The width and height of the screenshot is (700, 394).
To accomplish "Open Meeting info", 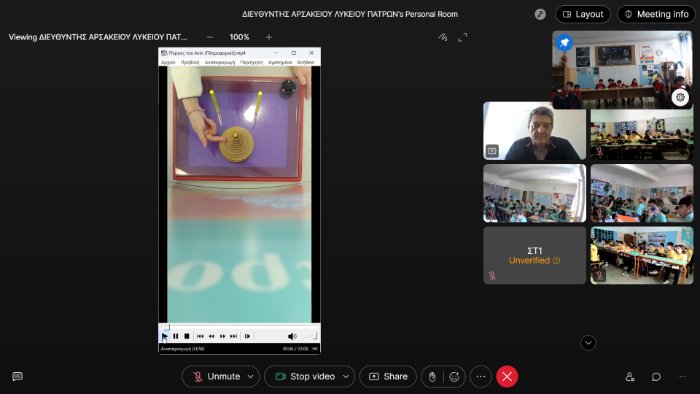I will [x=656, y=14].
